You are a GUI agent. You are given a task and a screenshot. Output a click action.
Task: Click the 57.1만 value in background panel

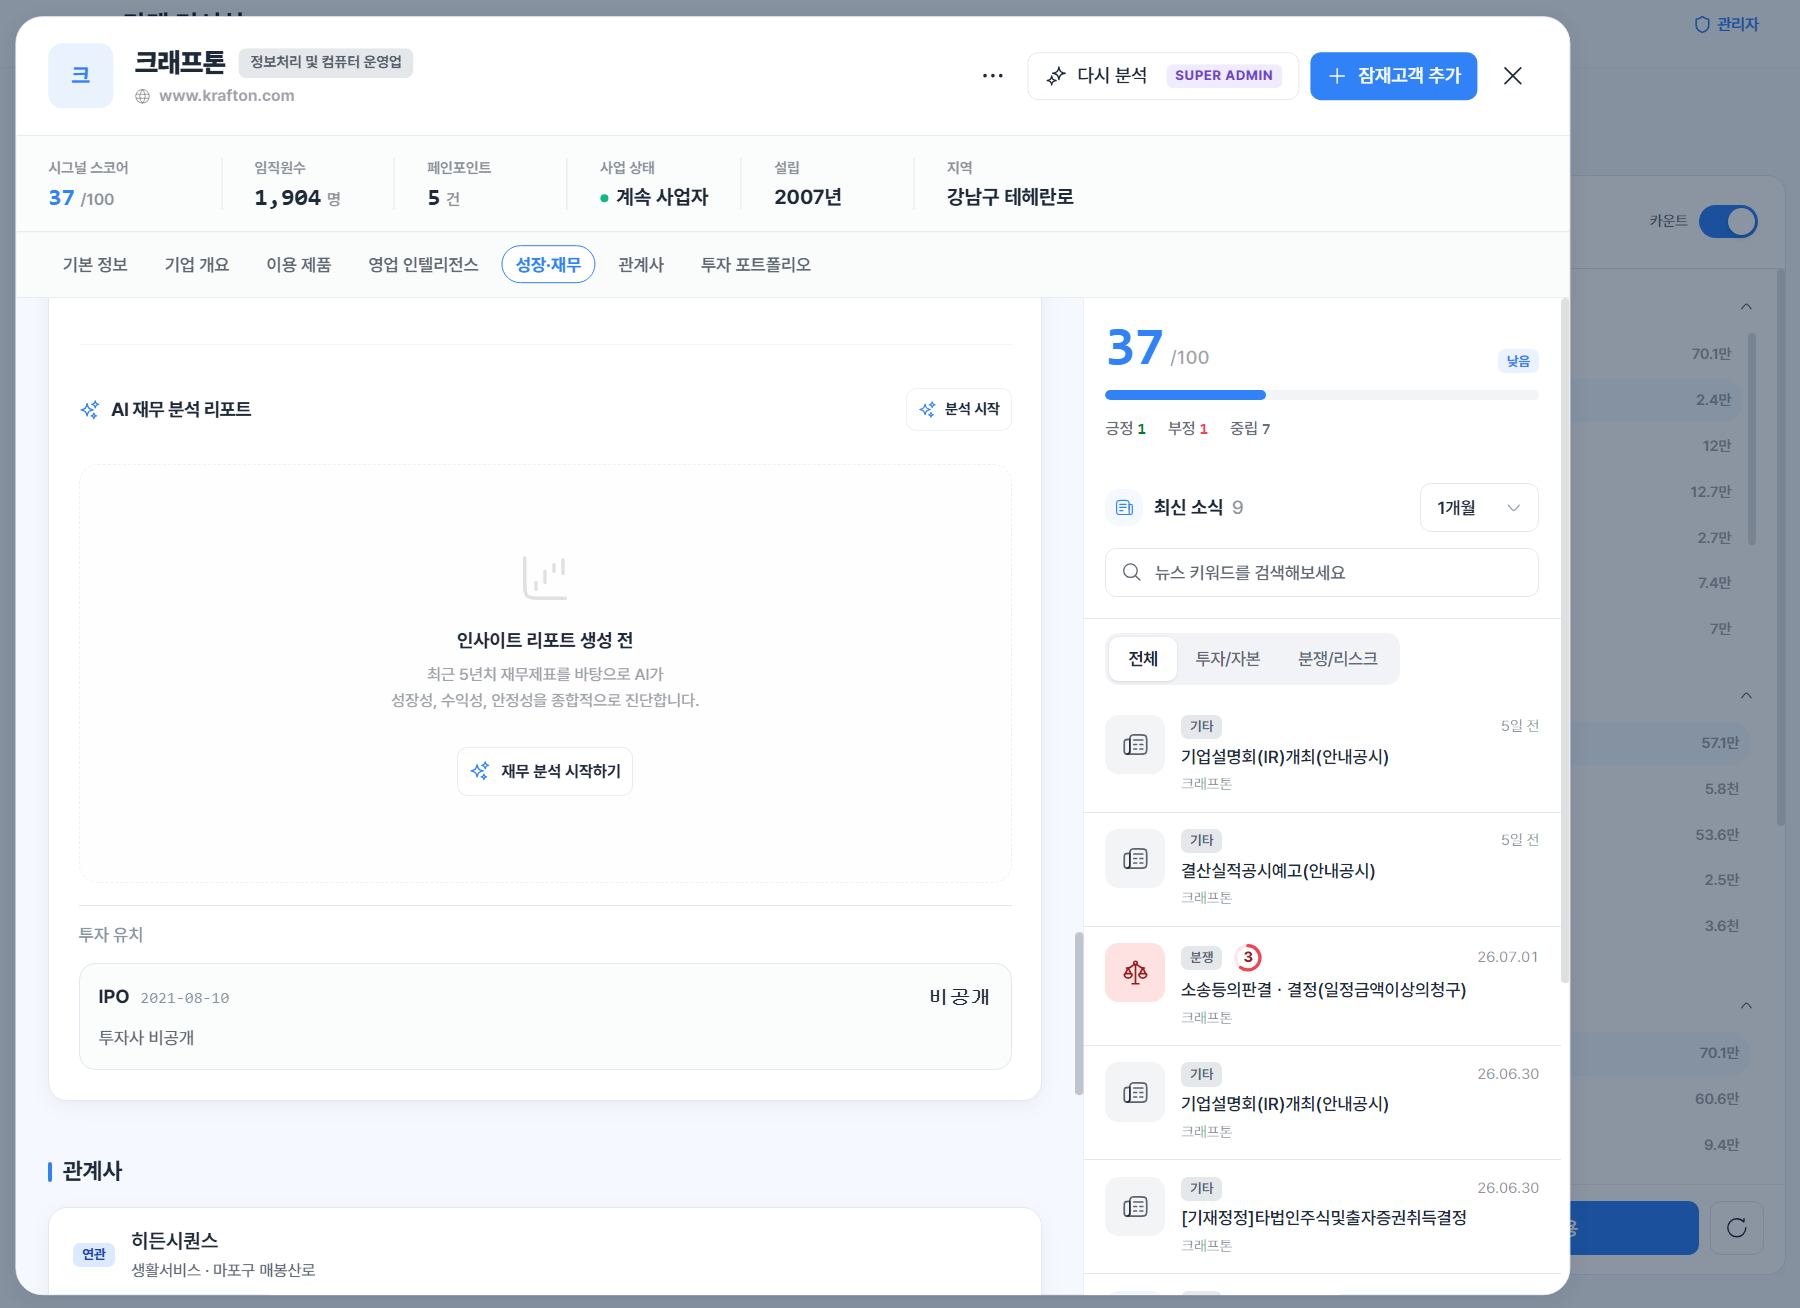[1720, 743]
